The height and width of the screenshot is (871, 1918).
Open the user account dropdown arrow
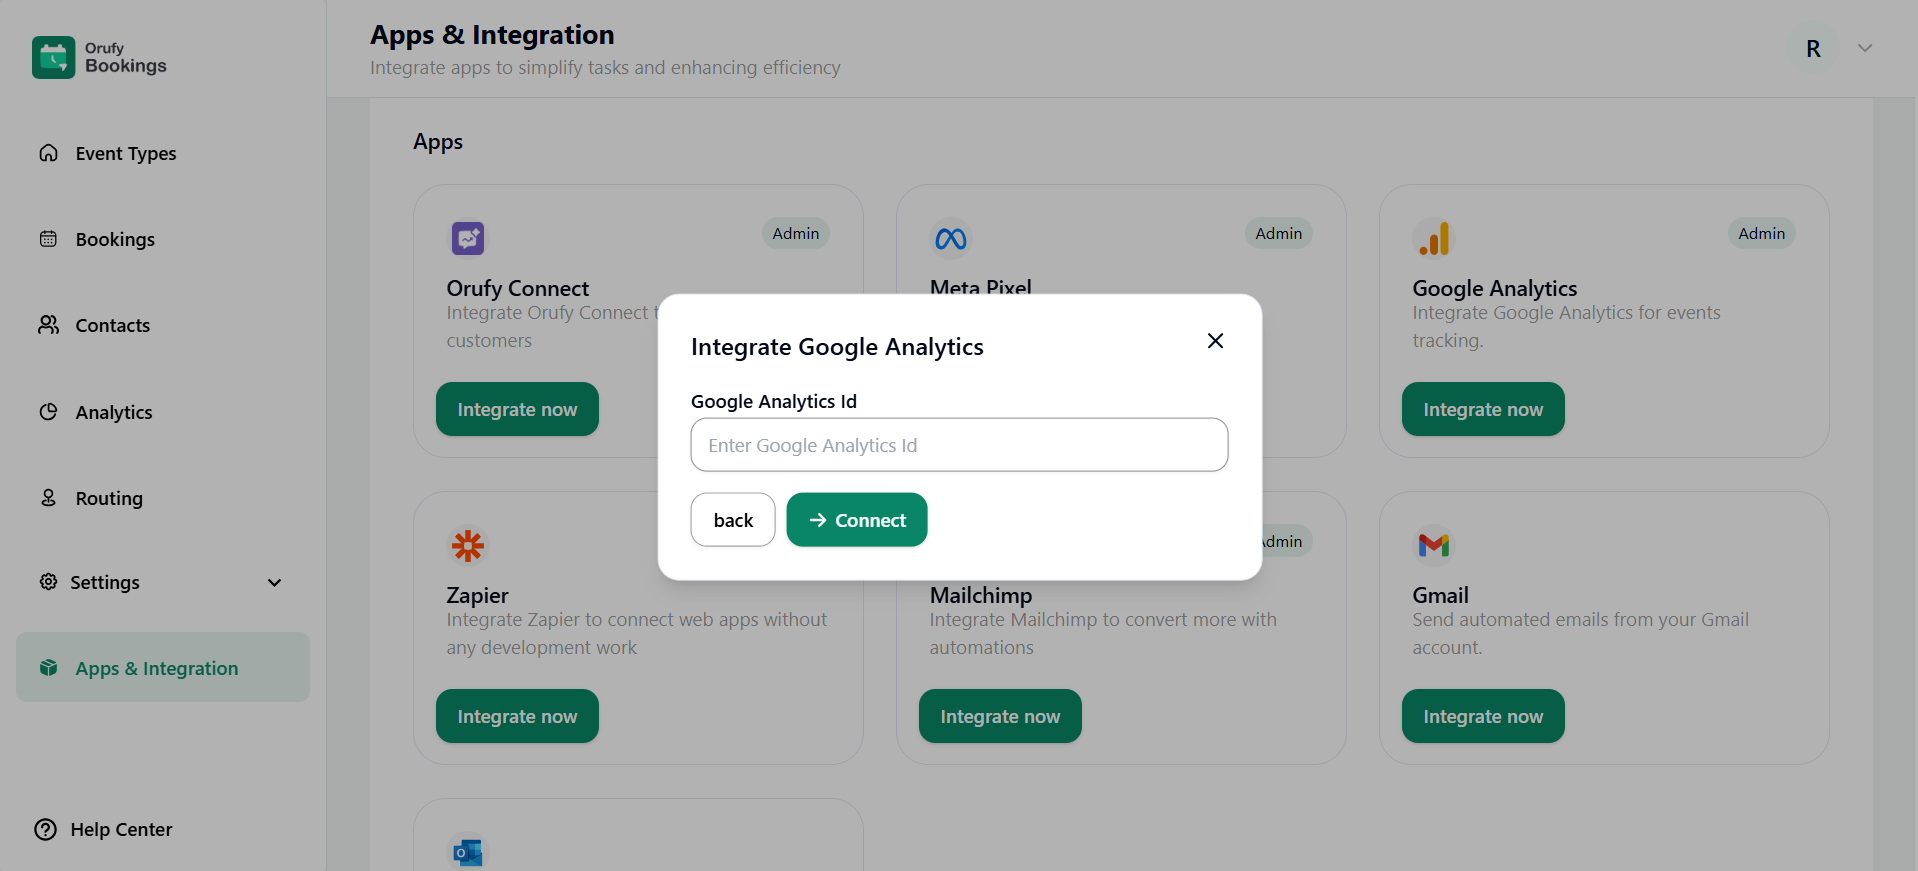coord(1864,48)
